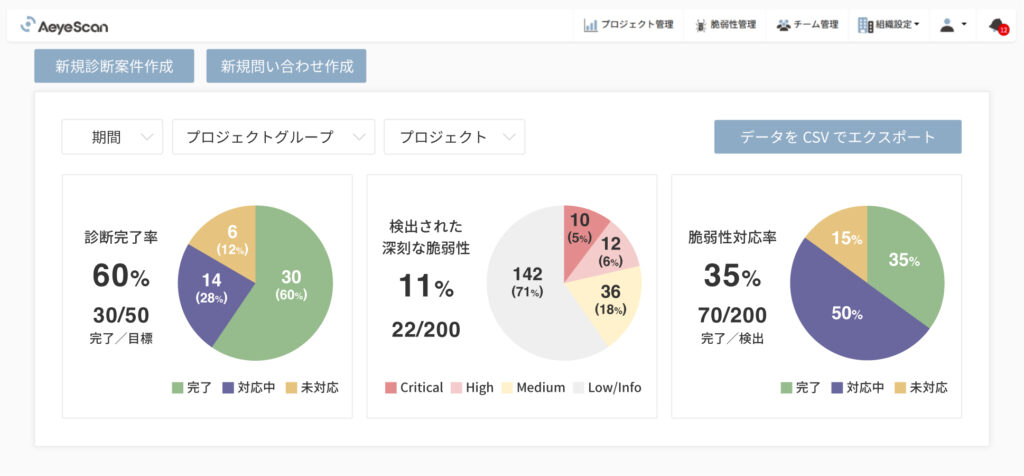1024x476 pixels.
Task: Click the 新規問い合わせ作成 button
Action: [286, 66]
